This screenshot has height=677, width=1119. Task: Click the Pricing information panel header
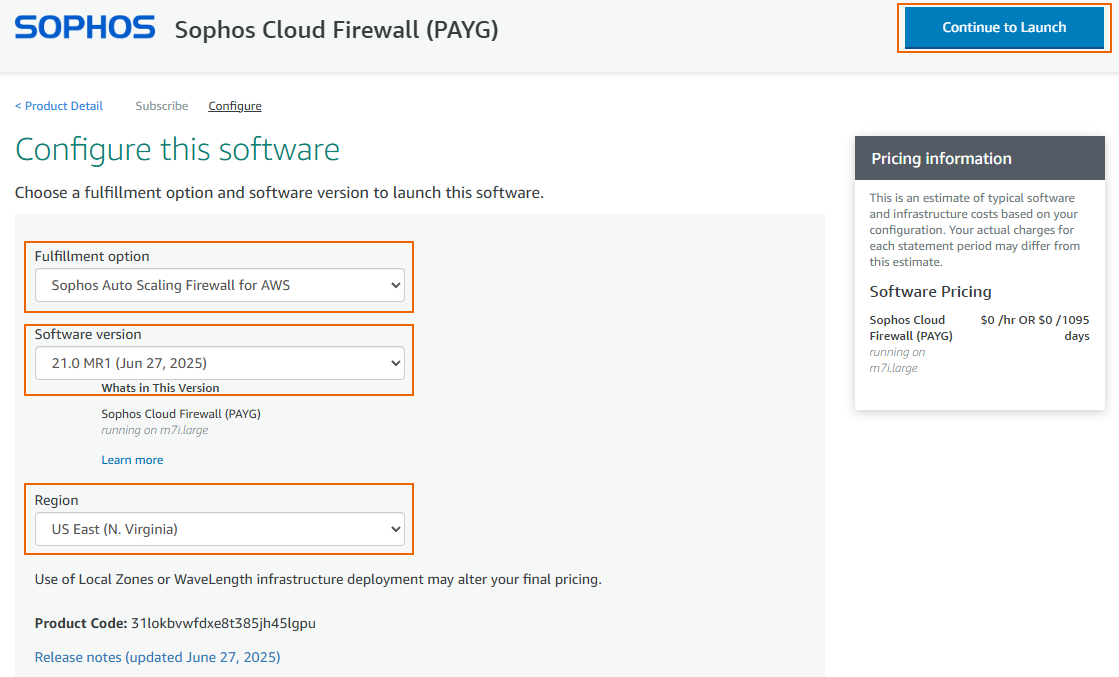[940, 158]
